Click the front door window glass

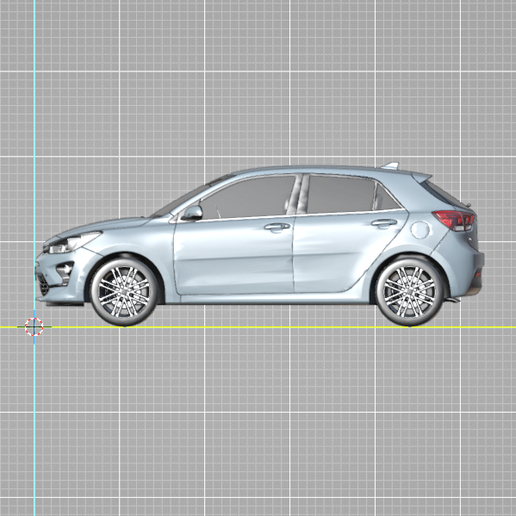(x=248, y=197)
